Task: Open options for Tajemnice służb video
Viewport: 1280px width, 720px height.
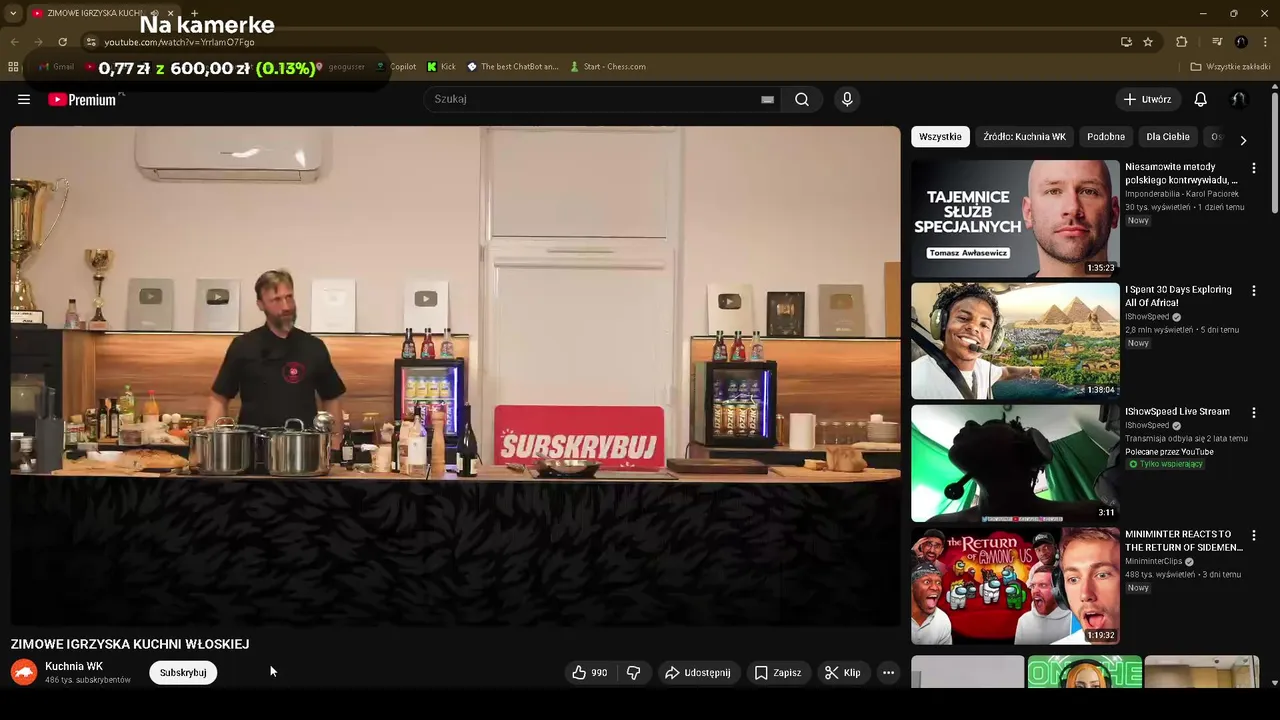Action: pyautogui.click(x=1254, y=168)
